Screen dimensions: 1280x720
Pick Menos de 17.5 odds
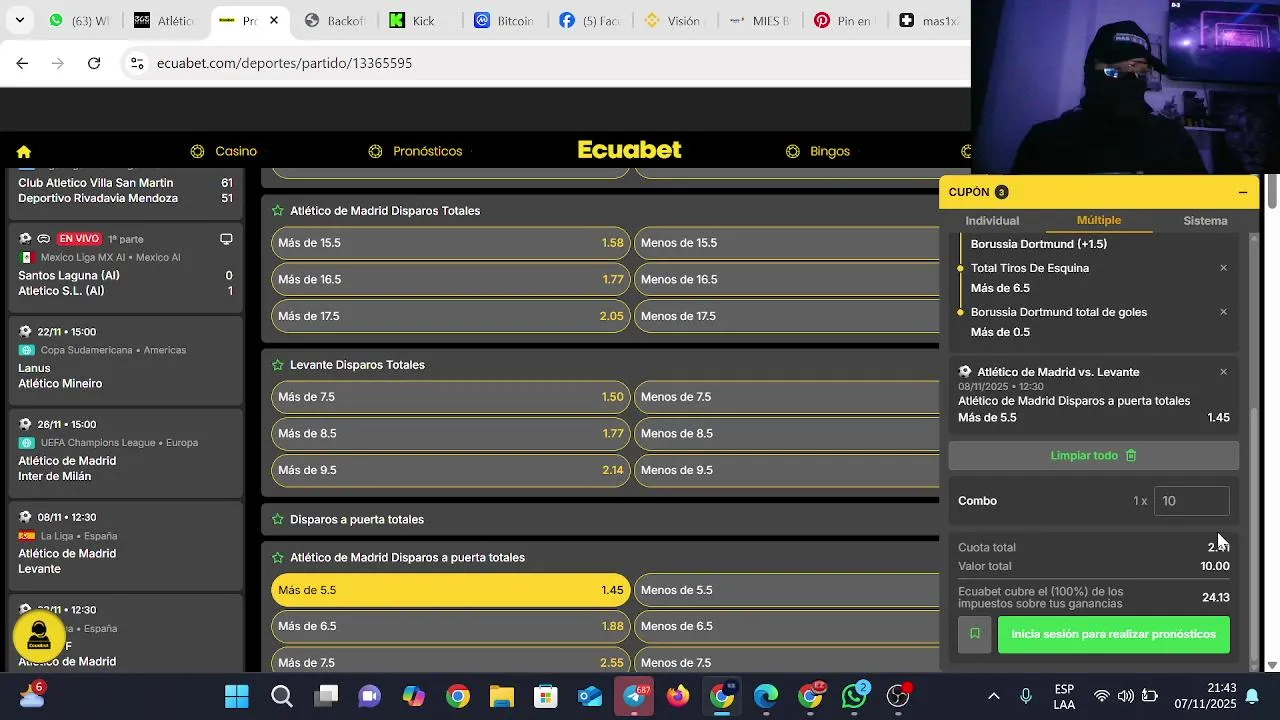tap(788, 316)
